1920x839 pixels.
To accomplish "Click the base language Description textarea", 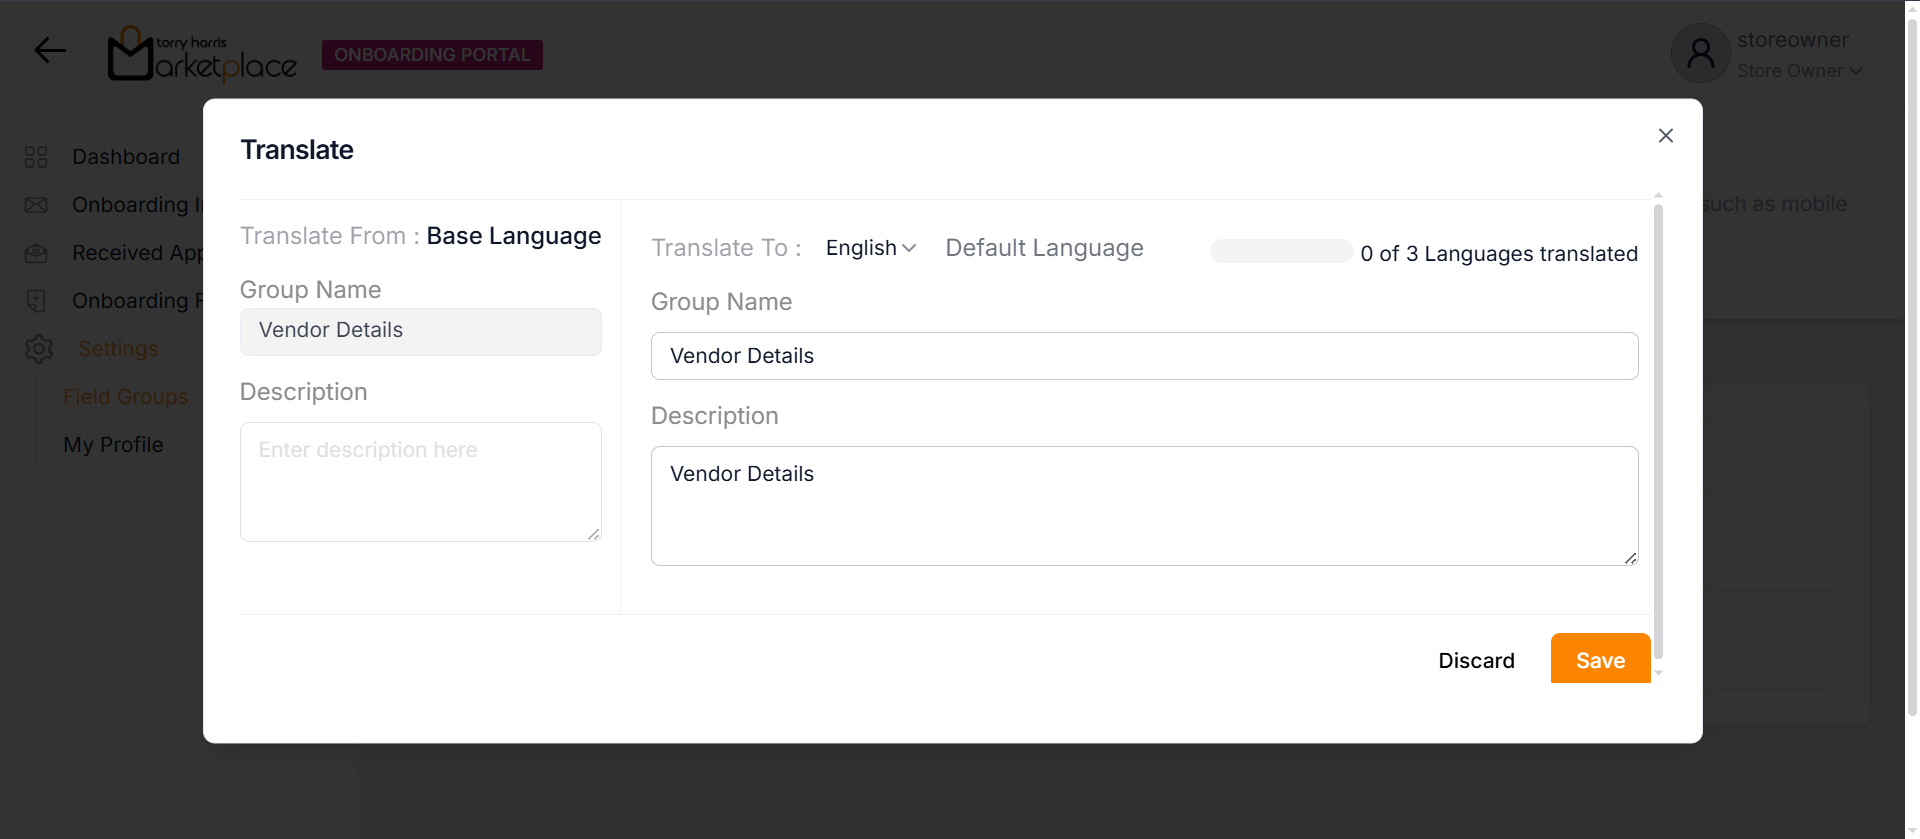I will pos(420,482).
